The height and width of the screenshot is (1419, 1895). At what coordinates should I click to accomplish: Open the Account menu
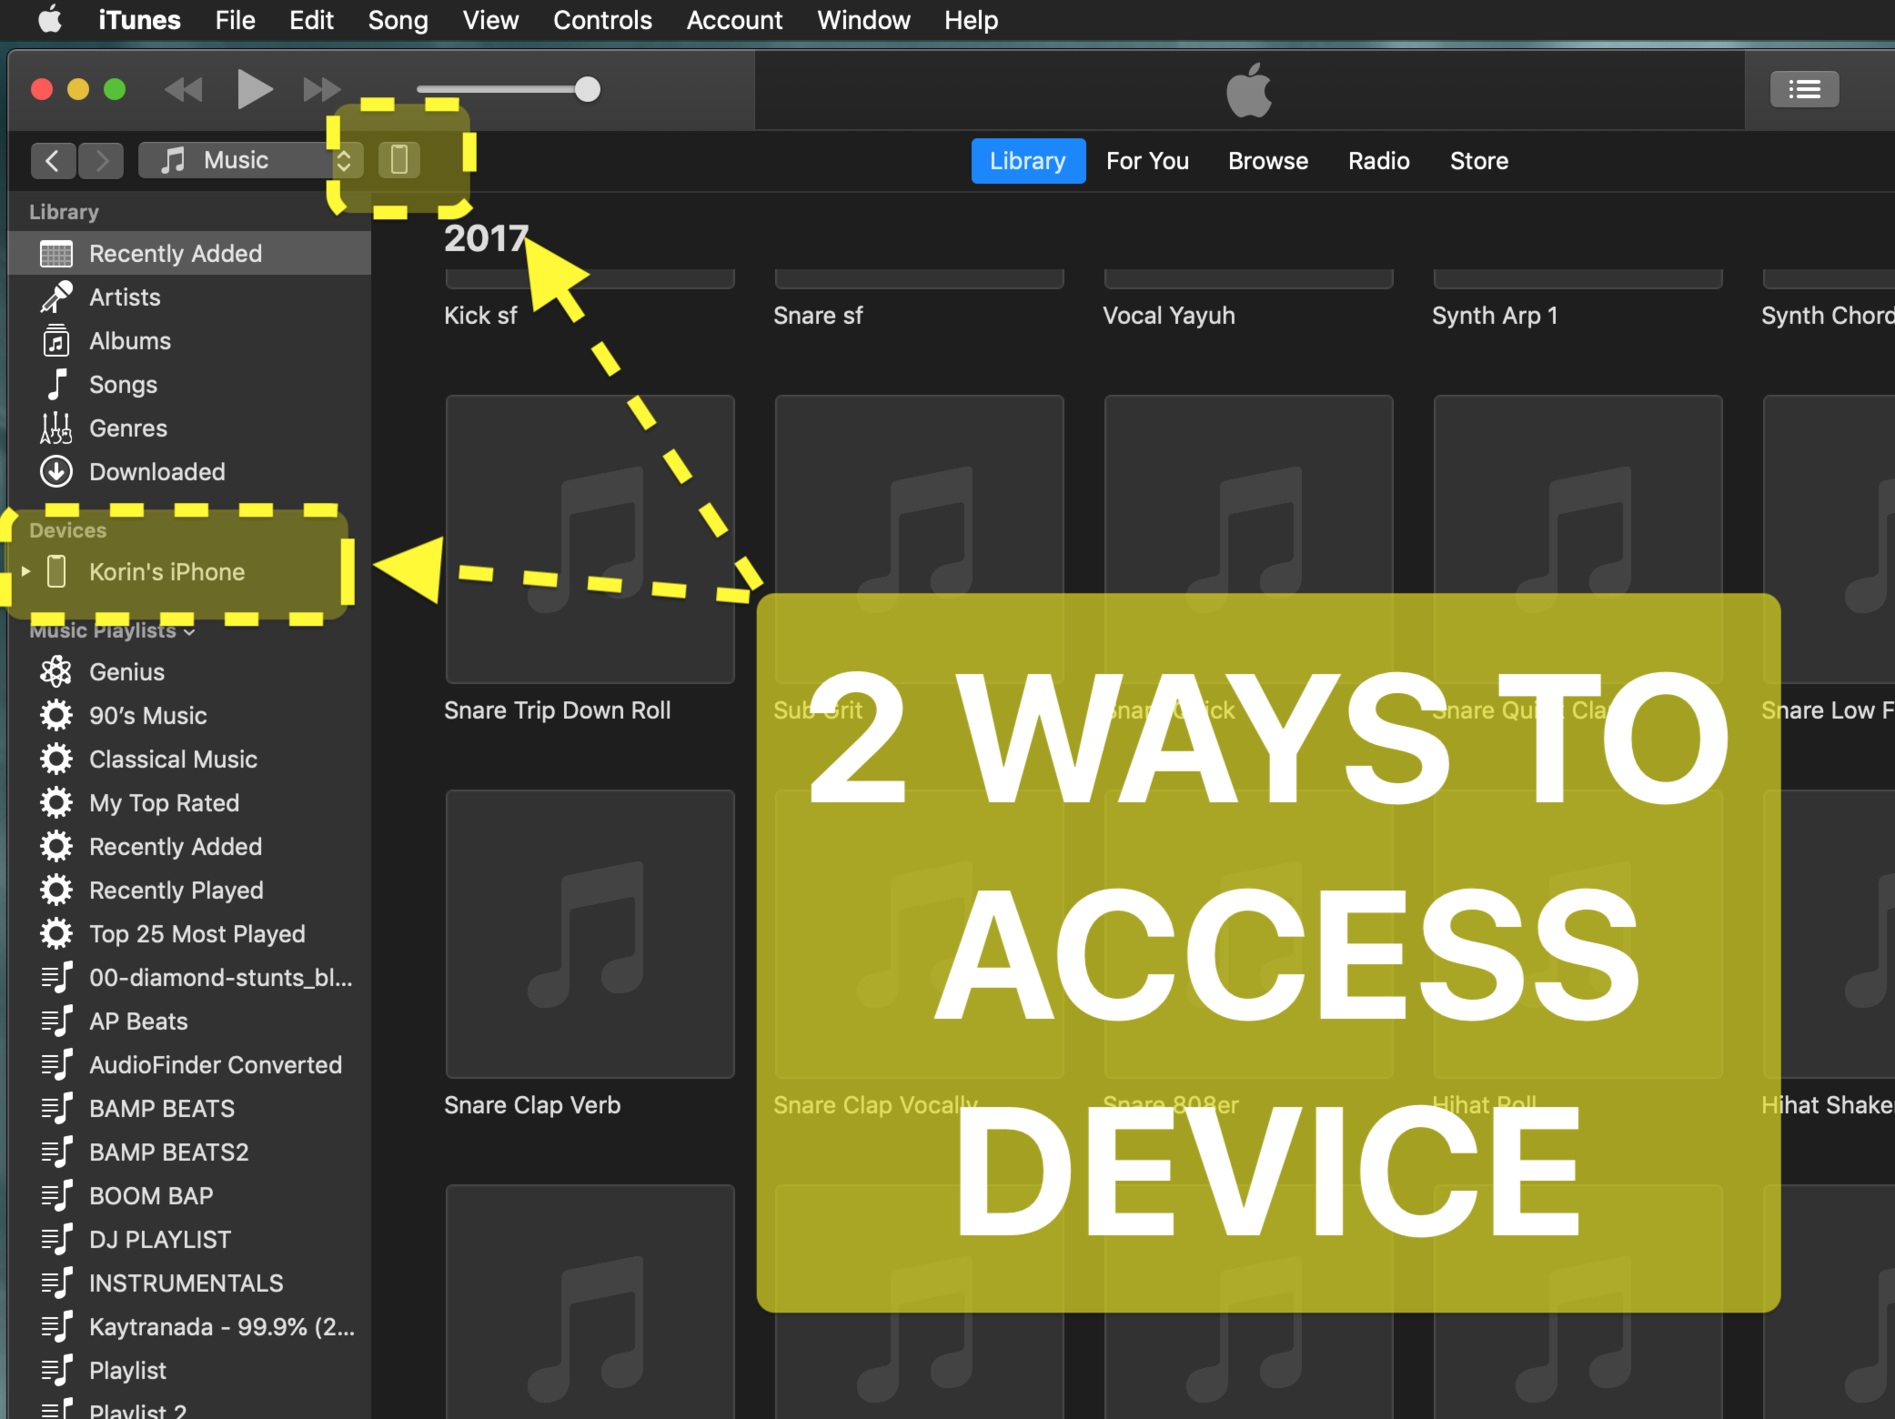tap(734, 20)
